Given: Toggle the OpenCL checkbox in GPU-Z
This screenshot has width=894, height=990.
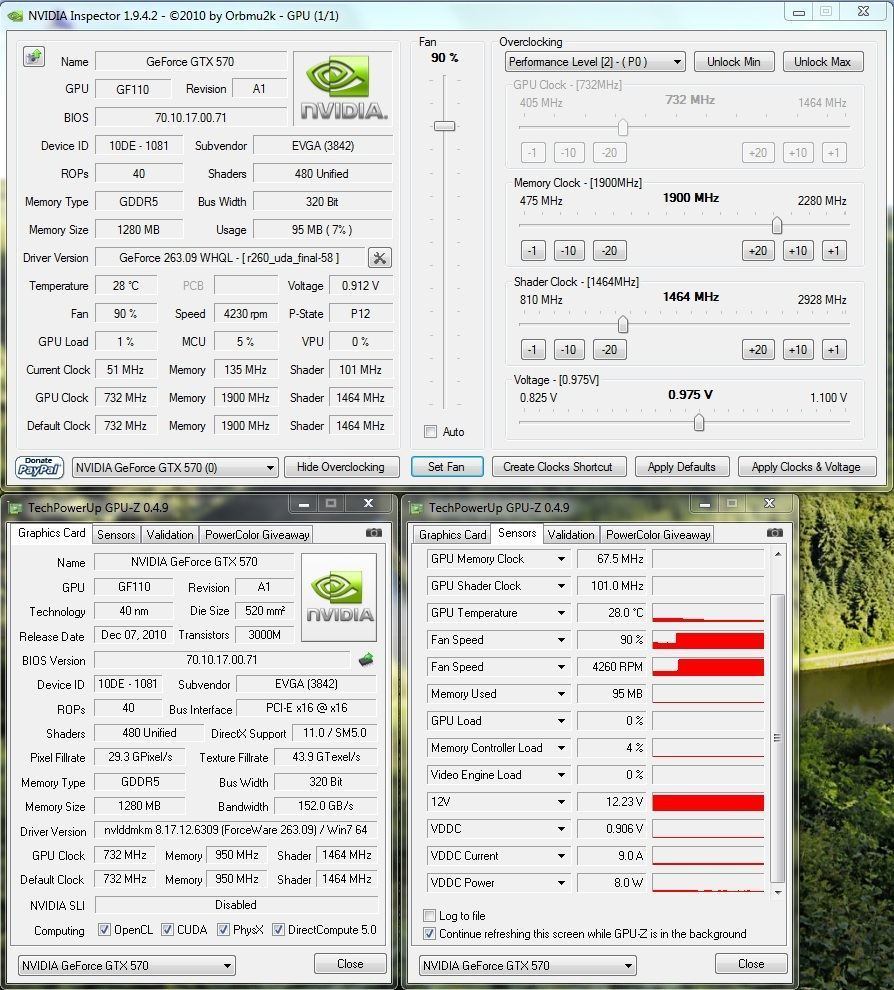Looking at the screenshot, I should click(104, 930).
